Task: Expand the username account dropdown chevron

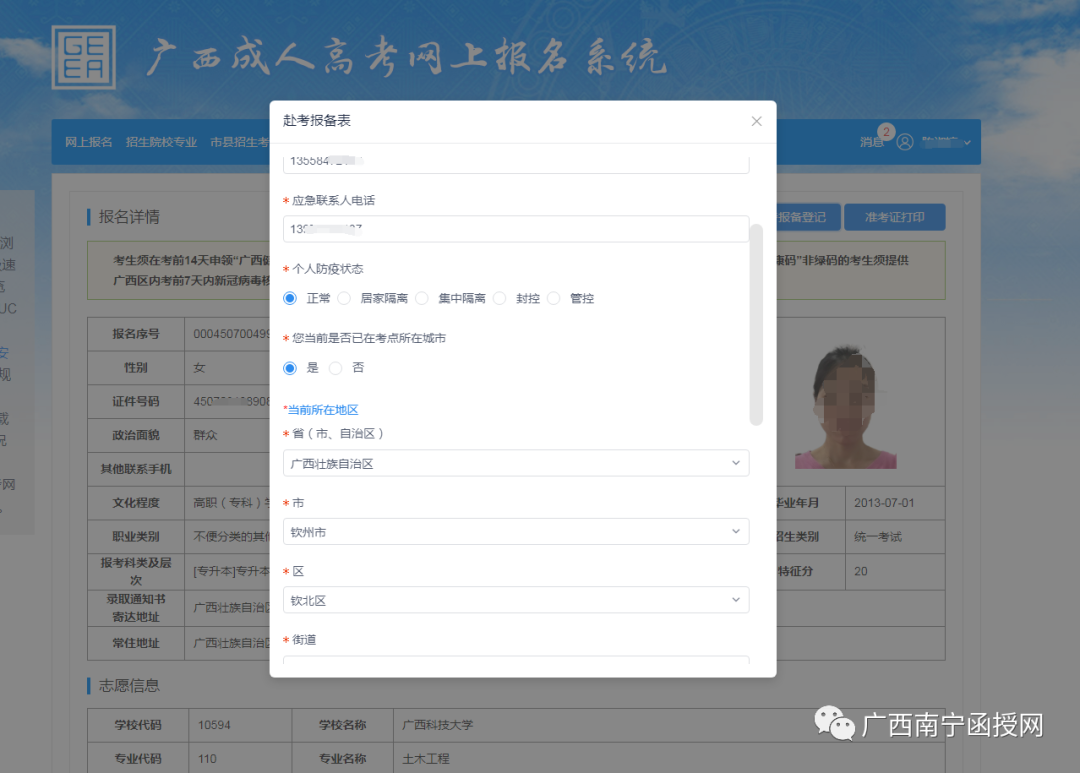Action: click(x=968, y=142)
